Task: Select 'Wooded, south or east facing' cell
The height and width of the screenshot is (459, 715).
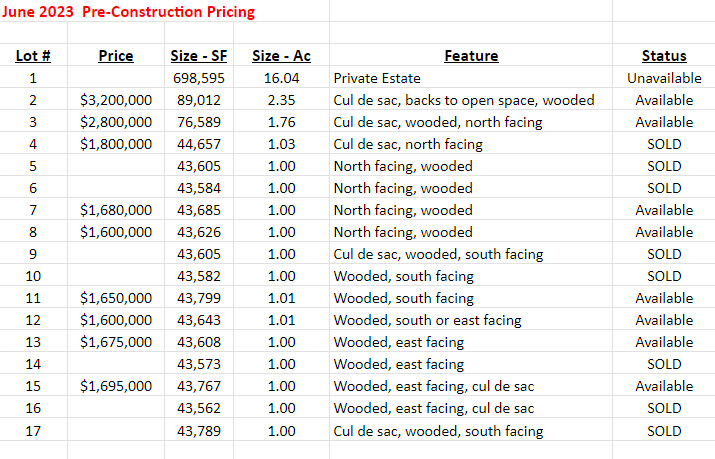Action: [x=428, y=320]
